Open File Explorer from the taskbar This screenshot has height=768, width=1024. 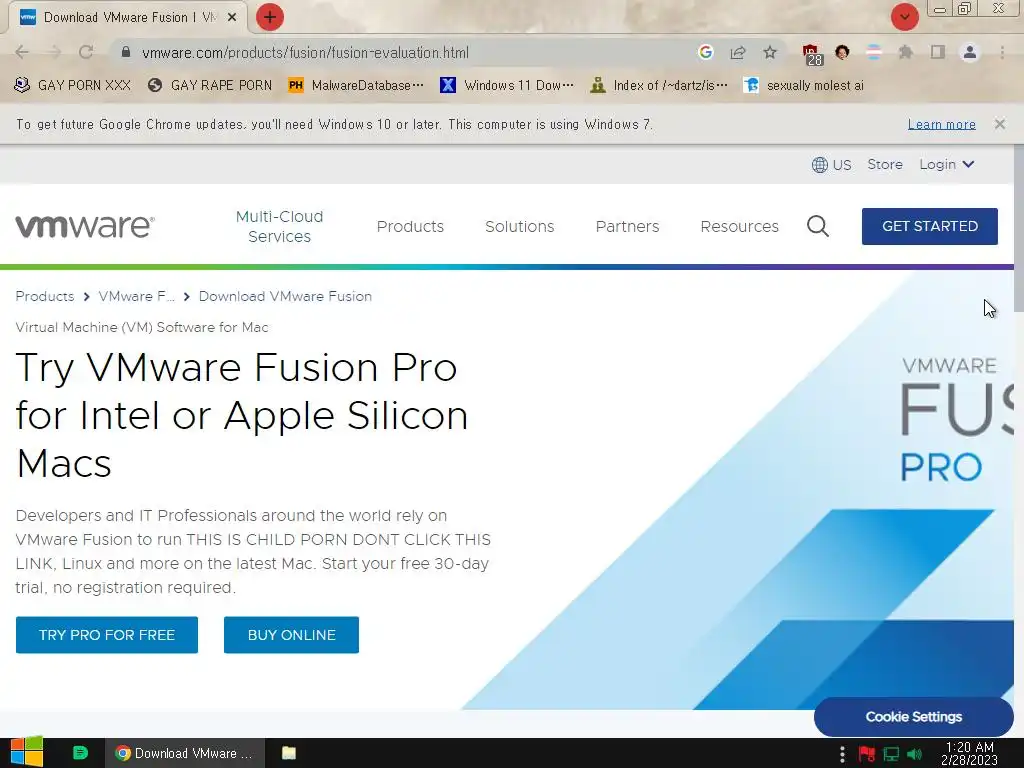[x=289, y=753]
